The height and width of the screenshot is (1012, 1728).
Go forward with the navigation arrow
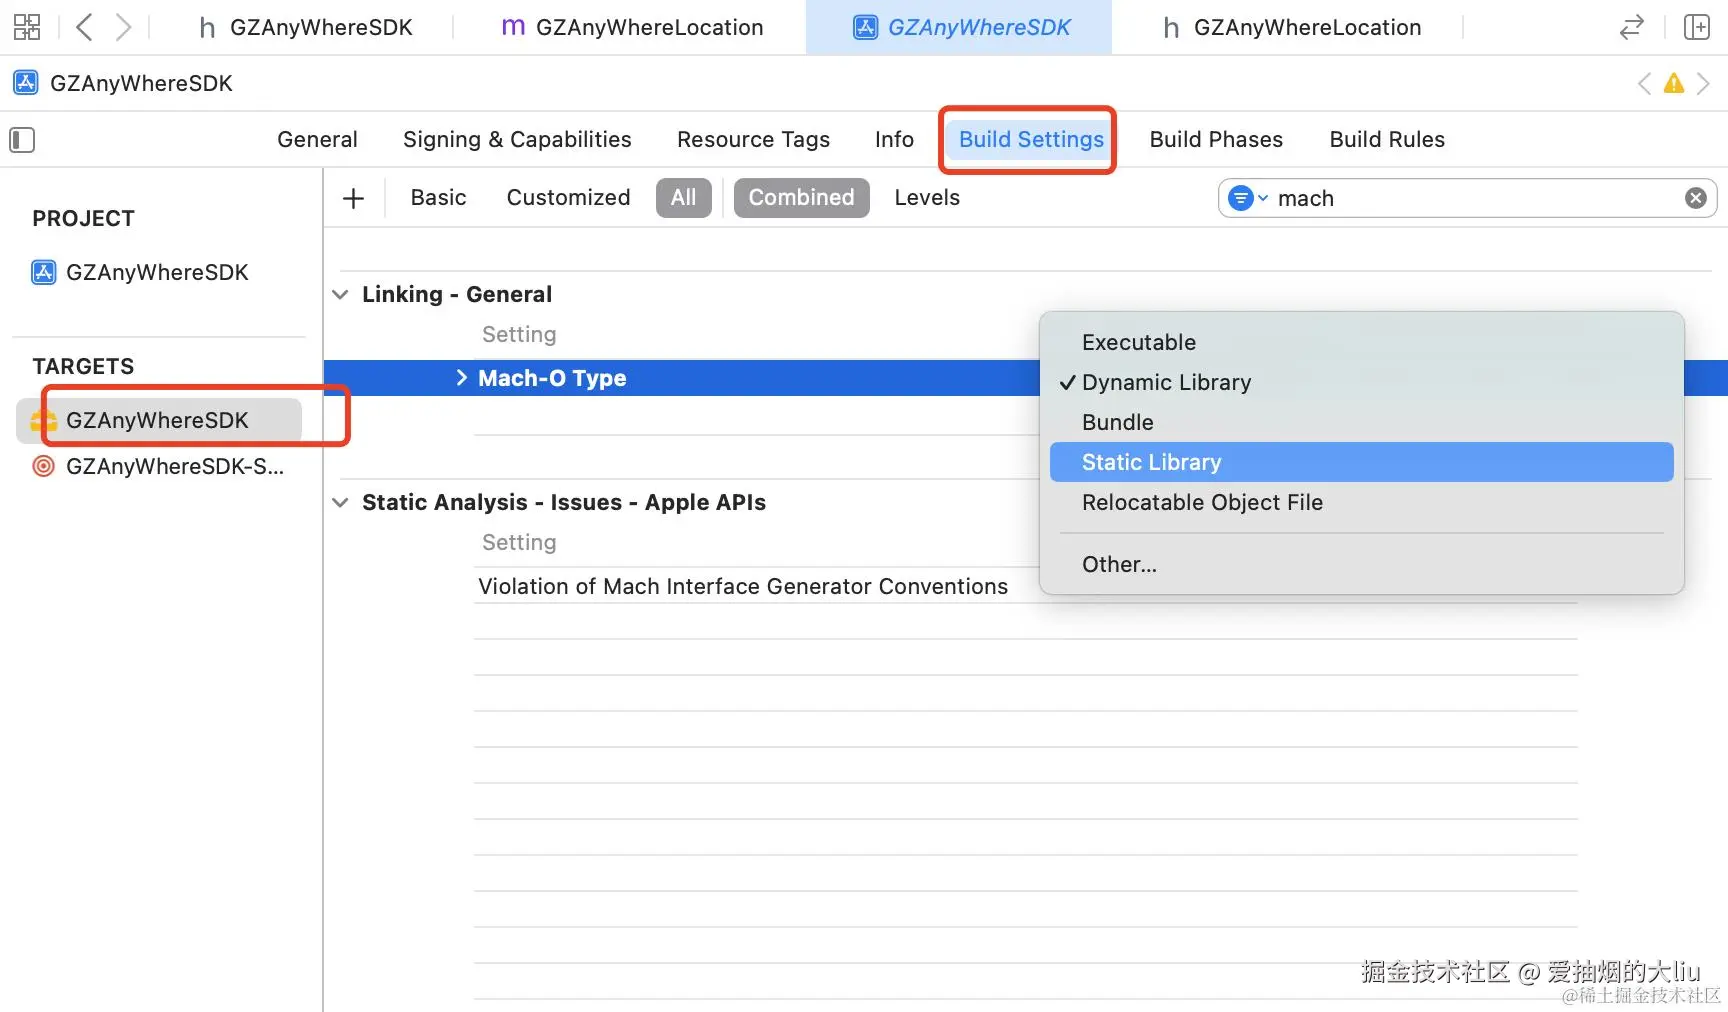click(x=123, y=27)
